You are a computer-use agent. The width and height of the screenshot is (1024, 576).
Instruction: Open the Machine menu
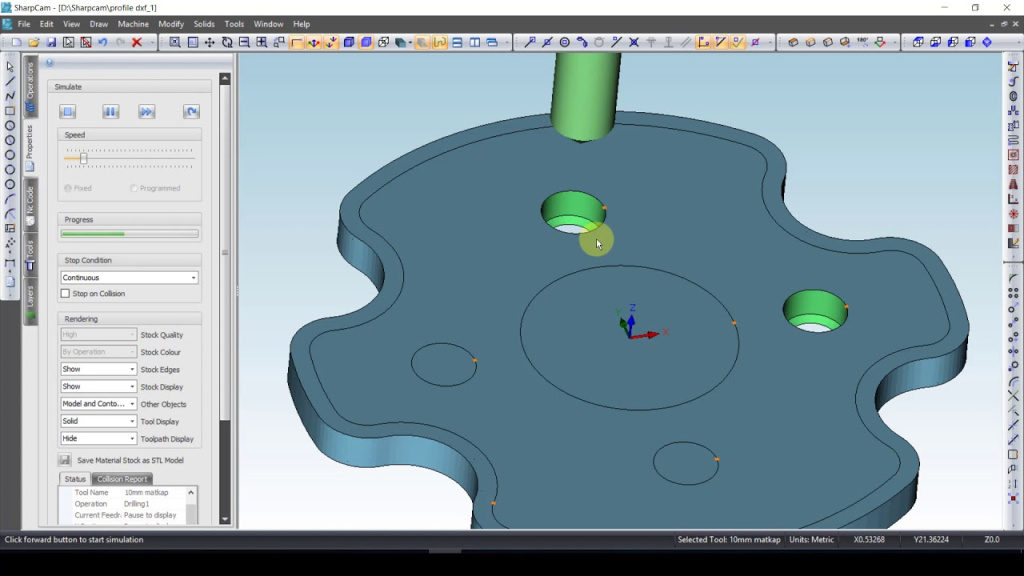point(133,24)
